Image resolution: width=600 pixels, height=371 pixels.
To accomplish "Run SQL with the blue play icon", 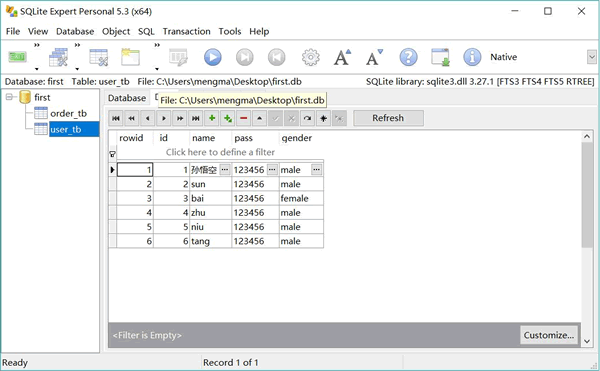I will (212, 57).
